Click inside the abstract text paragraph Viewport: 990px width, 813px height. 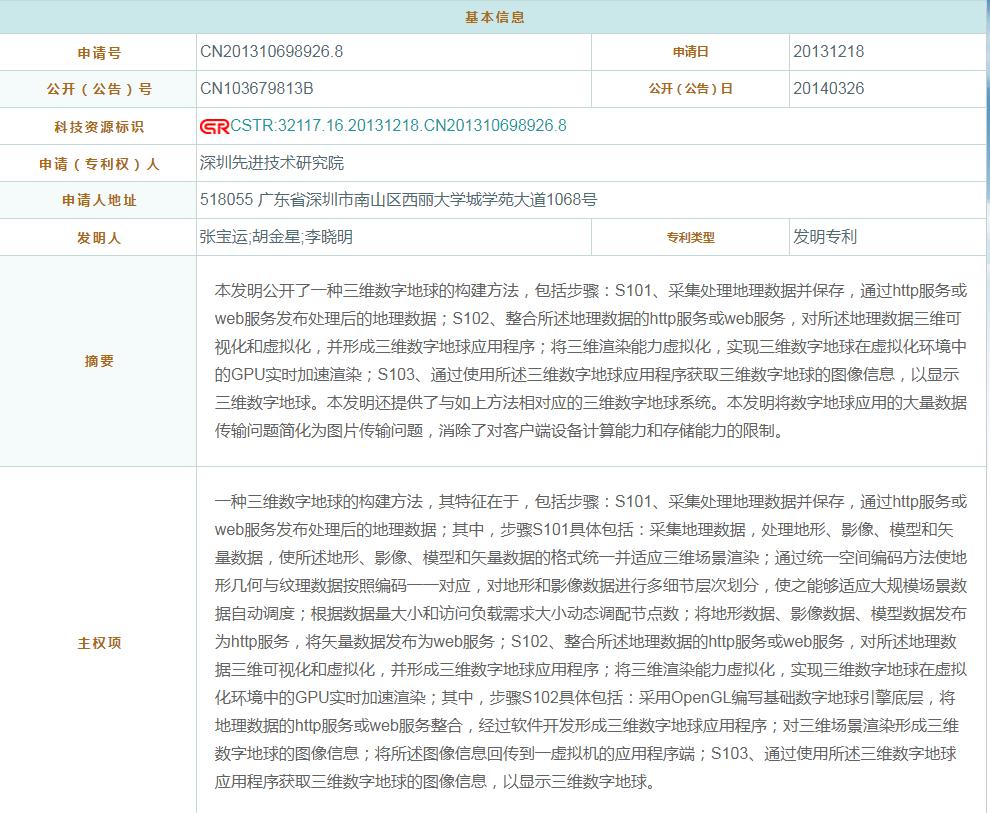(x=590, y=361)
